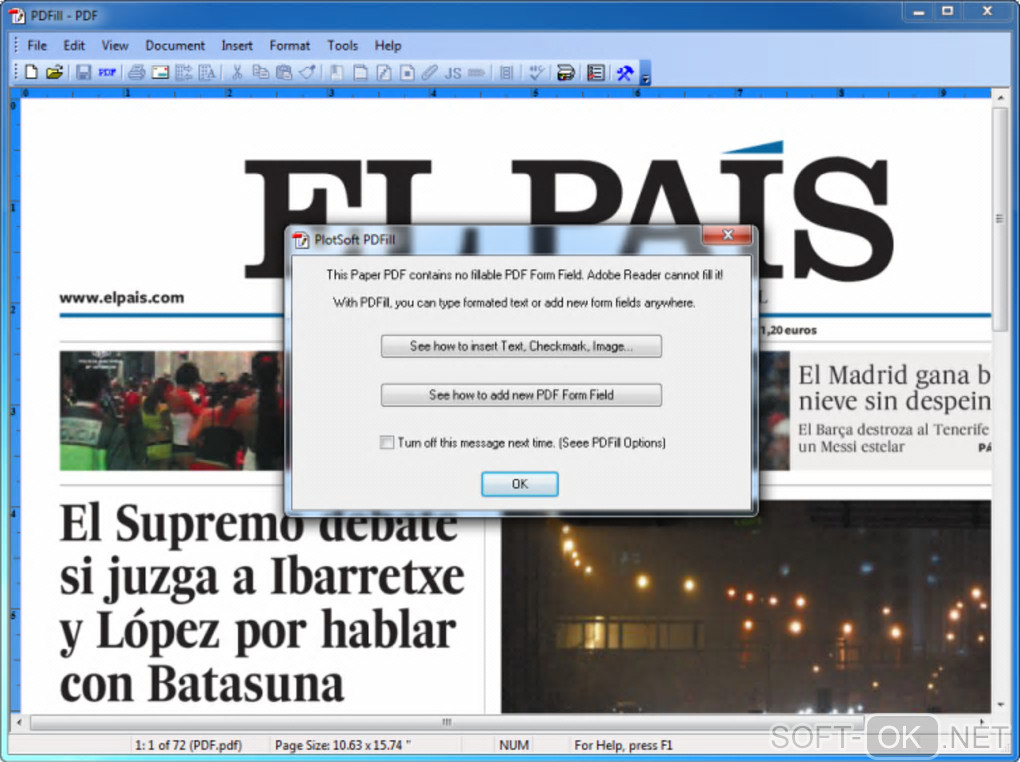Screen dimensions: 1020x762
Task: Click the blank page icon after the bookmark
Action: click(x=360, y=72)
